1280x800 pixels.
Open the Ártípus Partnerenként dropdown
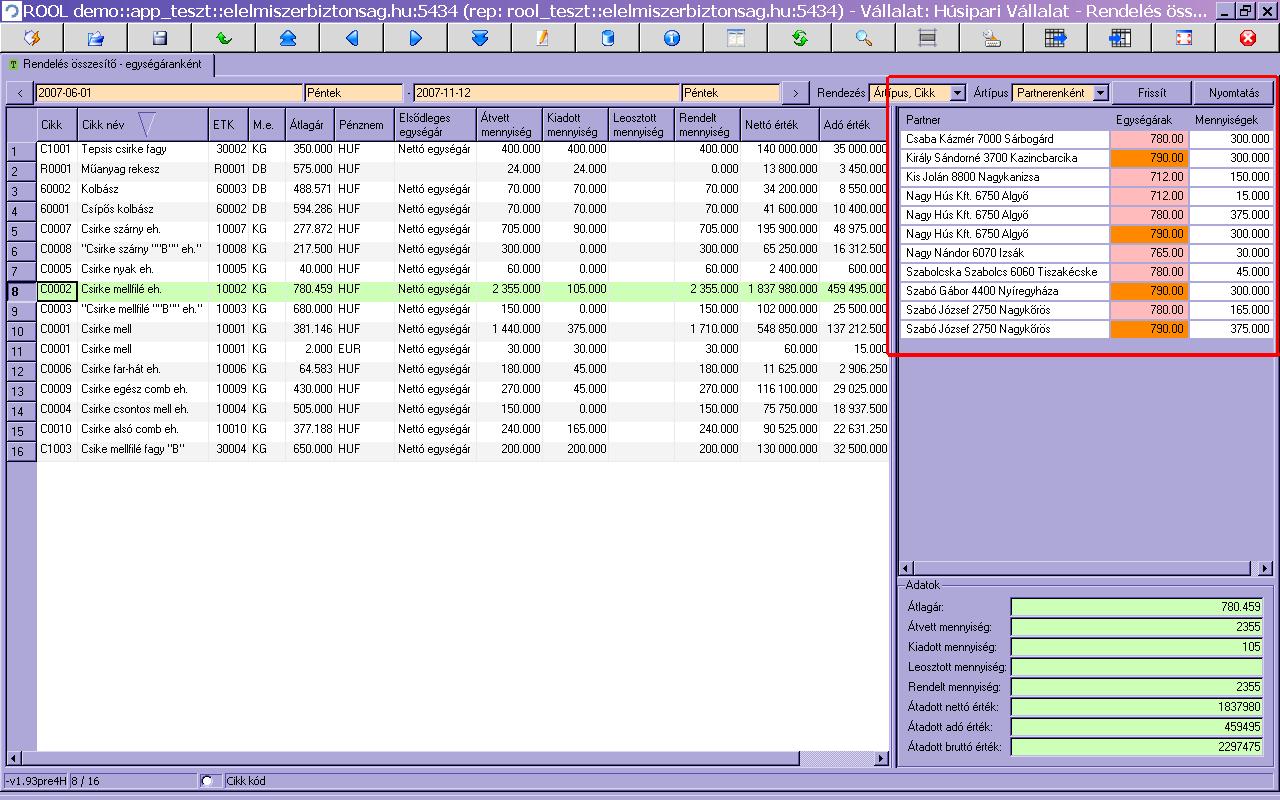click(1100, 93)
